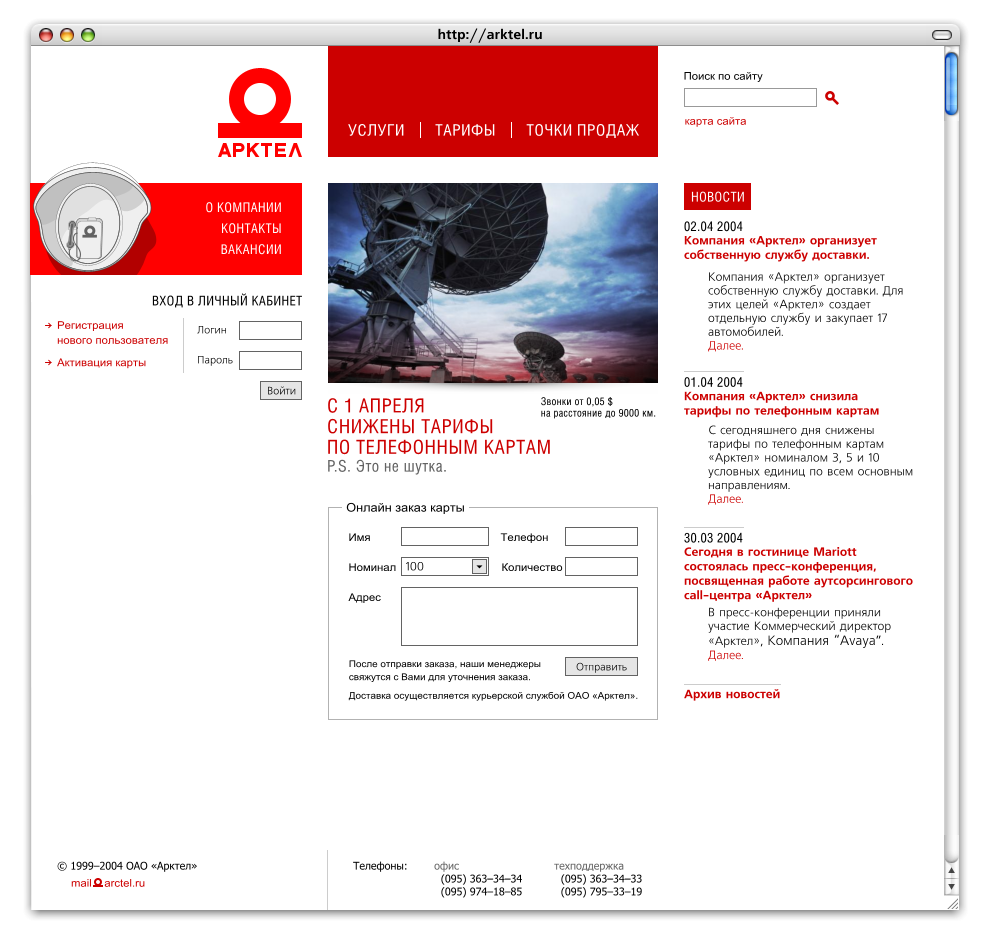Click Активация карты link
988x947 pixels.
click(101, 362)
